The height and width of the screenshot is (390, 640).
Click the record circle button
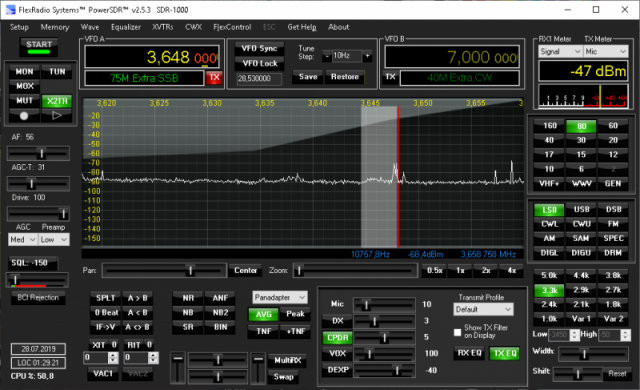pos(24,116)
